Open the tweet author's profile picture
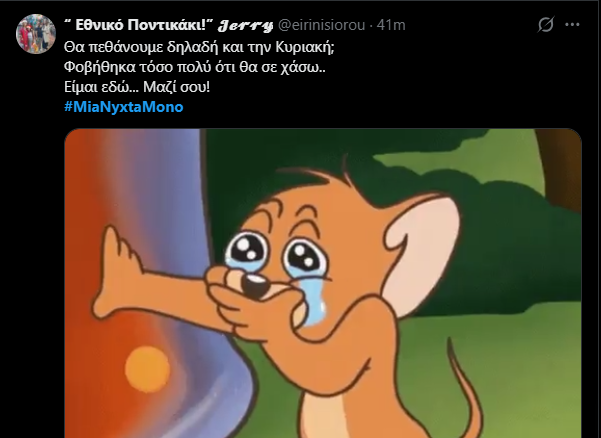This screenshot has height=438, width=601. (x=36, y=34)
